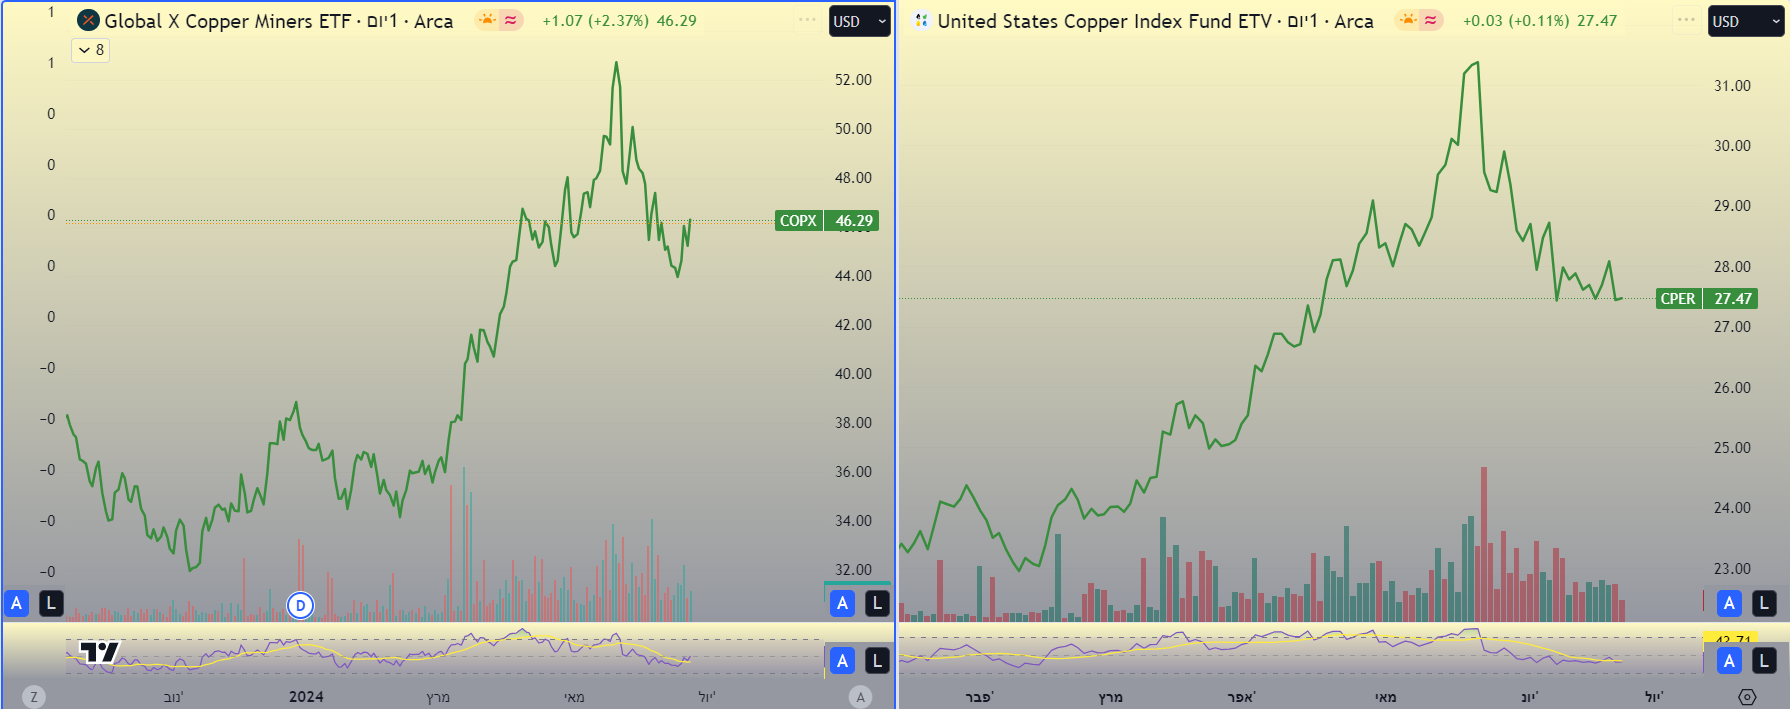Click the dividend D marker on the COPX chart

pyautogui.click(x=300, y=605)
